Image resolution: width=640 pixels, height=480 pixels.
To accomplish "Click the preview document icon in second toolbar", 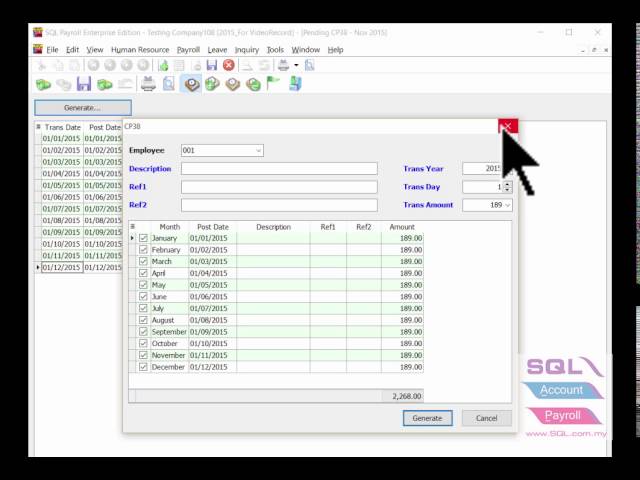I will point(169,84).
